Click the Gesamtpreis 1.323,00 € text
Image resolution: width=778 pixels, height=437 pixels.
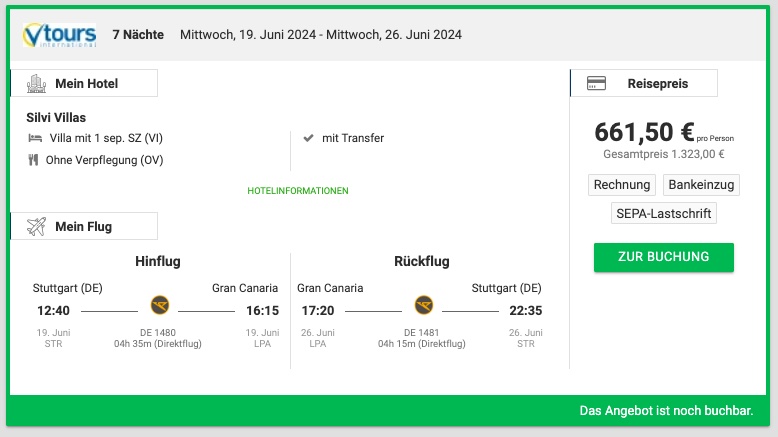[664, 154]
